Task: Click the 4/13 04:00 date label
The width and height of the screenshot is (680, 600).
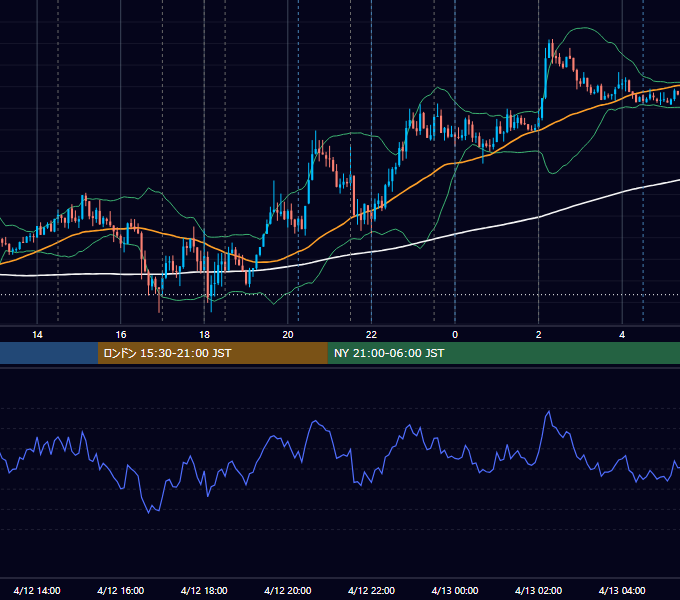Action: [x=622, y=590]
